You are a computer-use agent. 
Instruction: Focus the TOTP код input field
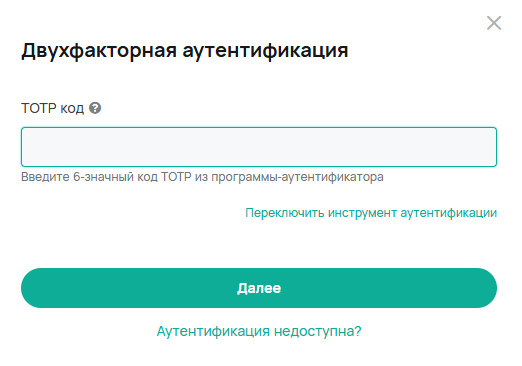[259, 147]
